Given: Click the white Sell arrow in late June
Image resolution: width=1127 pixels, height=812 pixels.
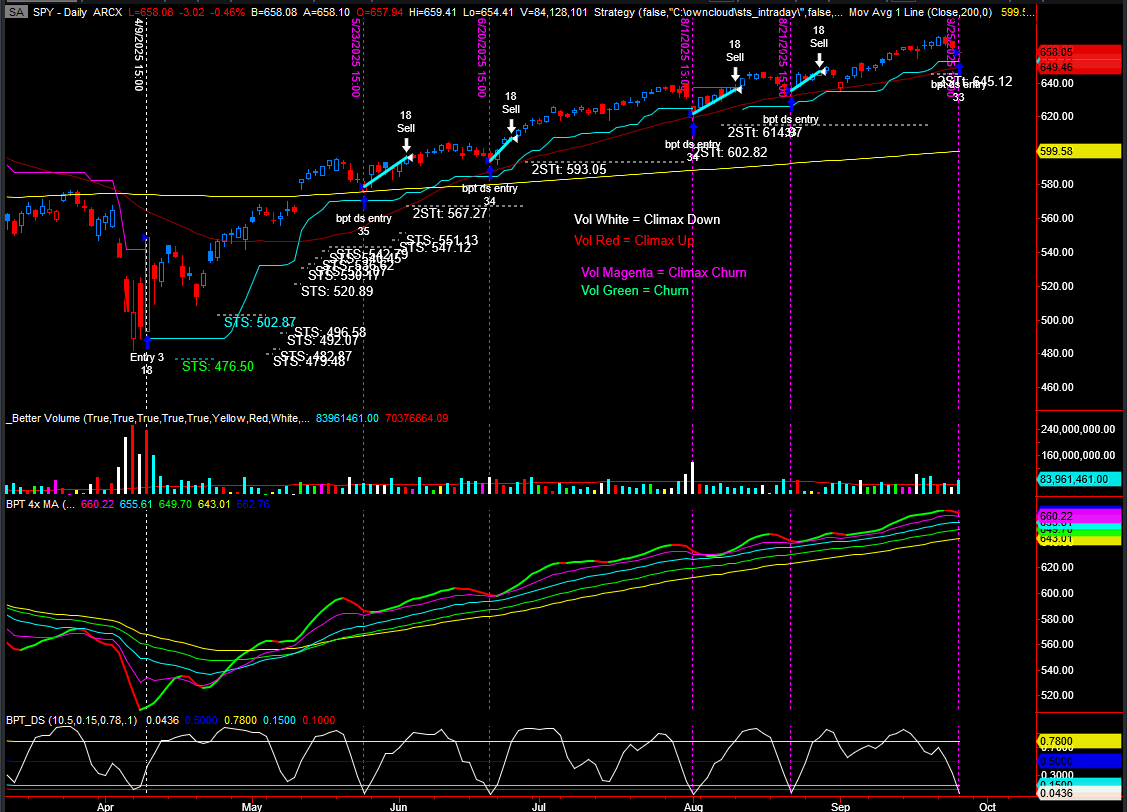Looking at the screenshot, I should 511,126.
